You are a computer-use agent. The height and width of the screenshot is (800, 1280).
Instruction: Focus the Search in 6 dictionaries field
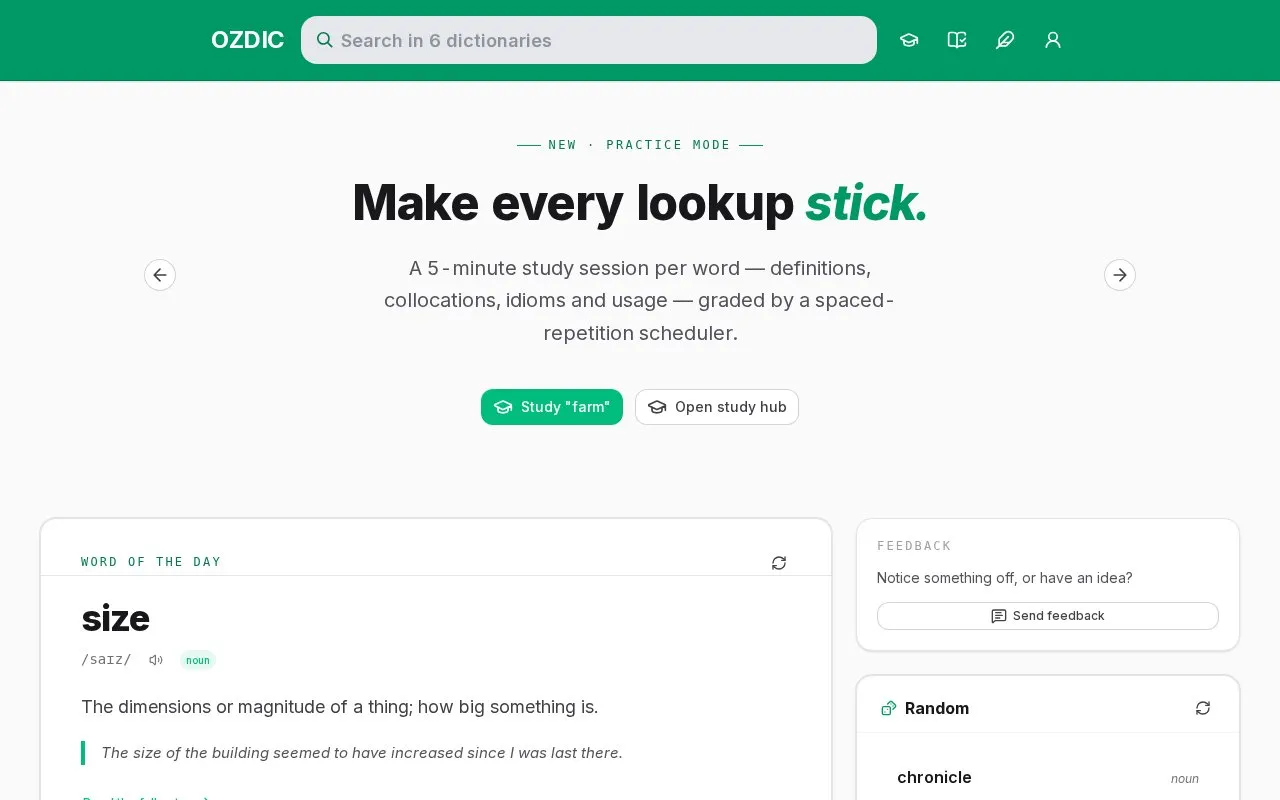click(x=589, y=40)
